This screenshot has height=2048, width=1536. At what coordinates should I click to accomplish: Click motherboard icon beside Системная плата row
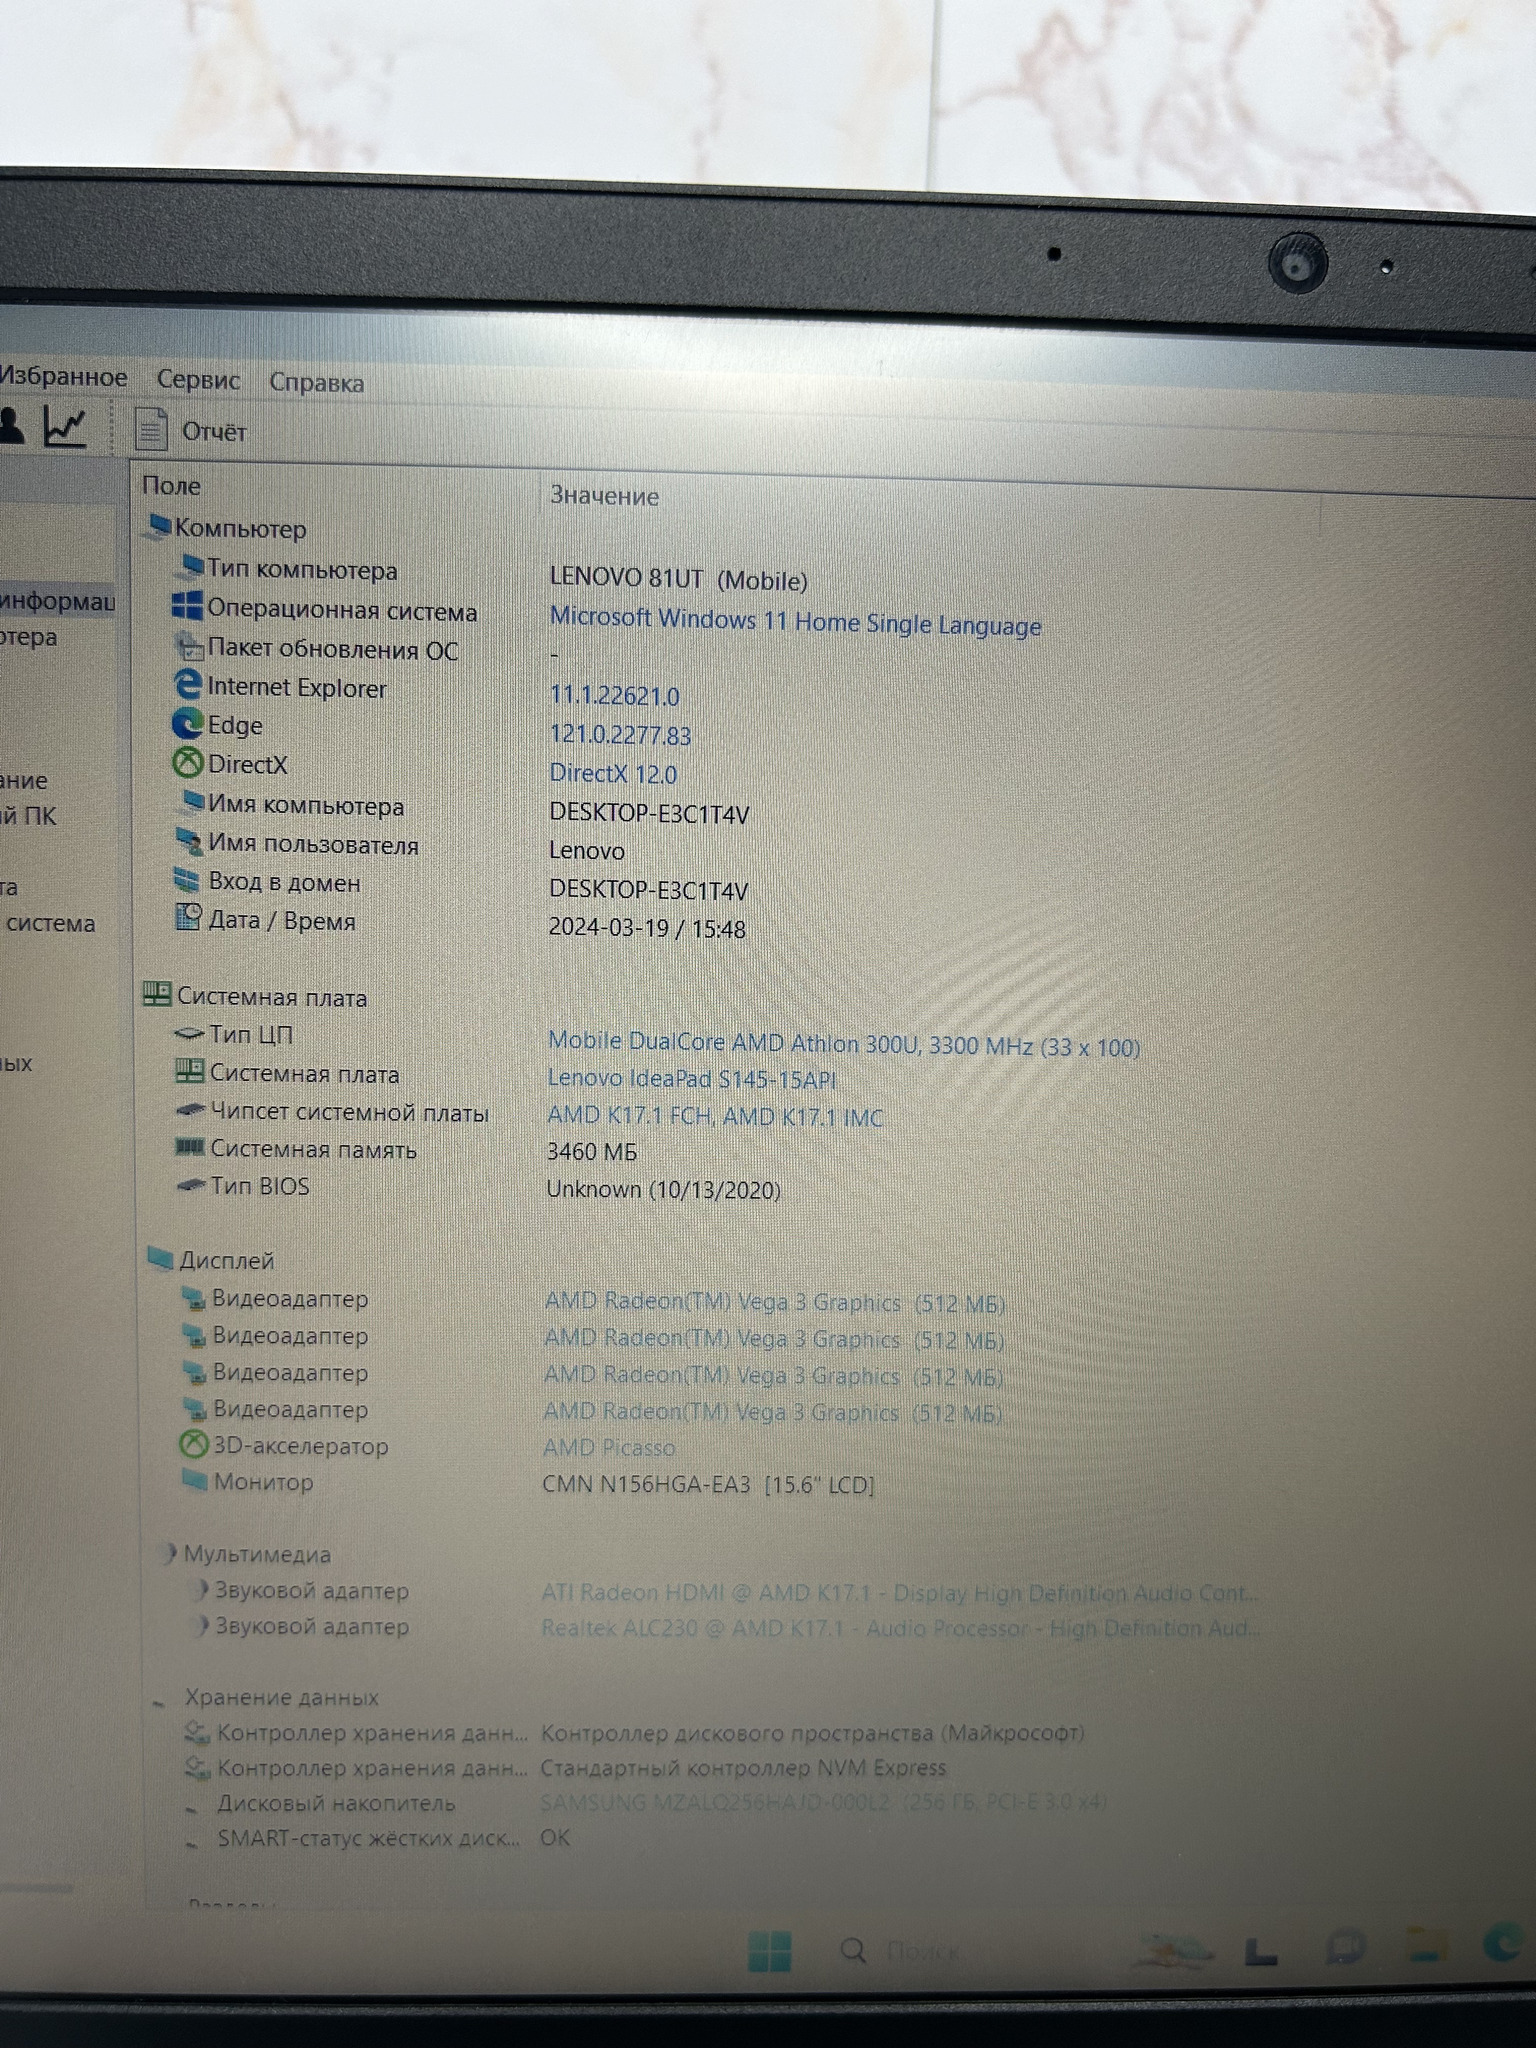(189, 1072)
